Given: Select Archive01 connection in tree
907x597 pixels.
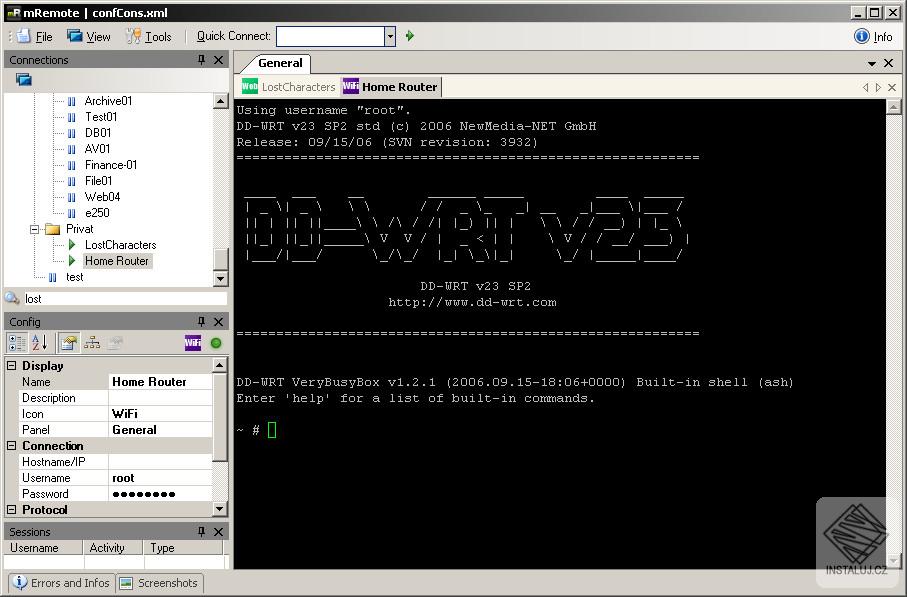Looking at the screenshot, I should 108,101.
